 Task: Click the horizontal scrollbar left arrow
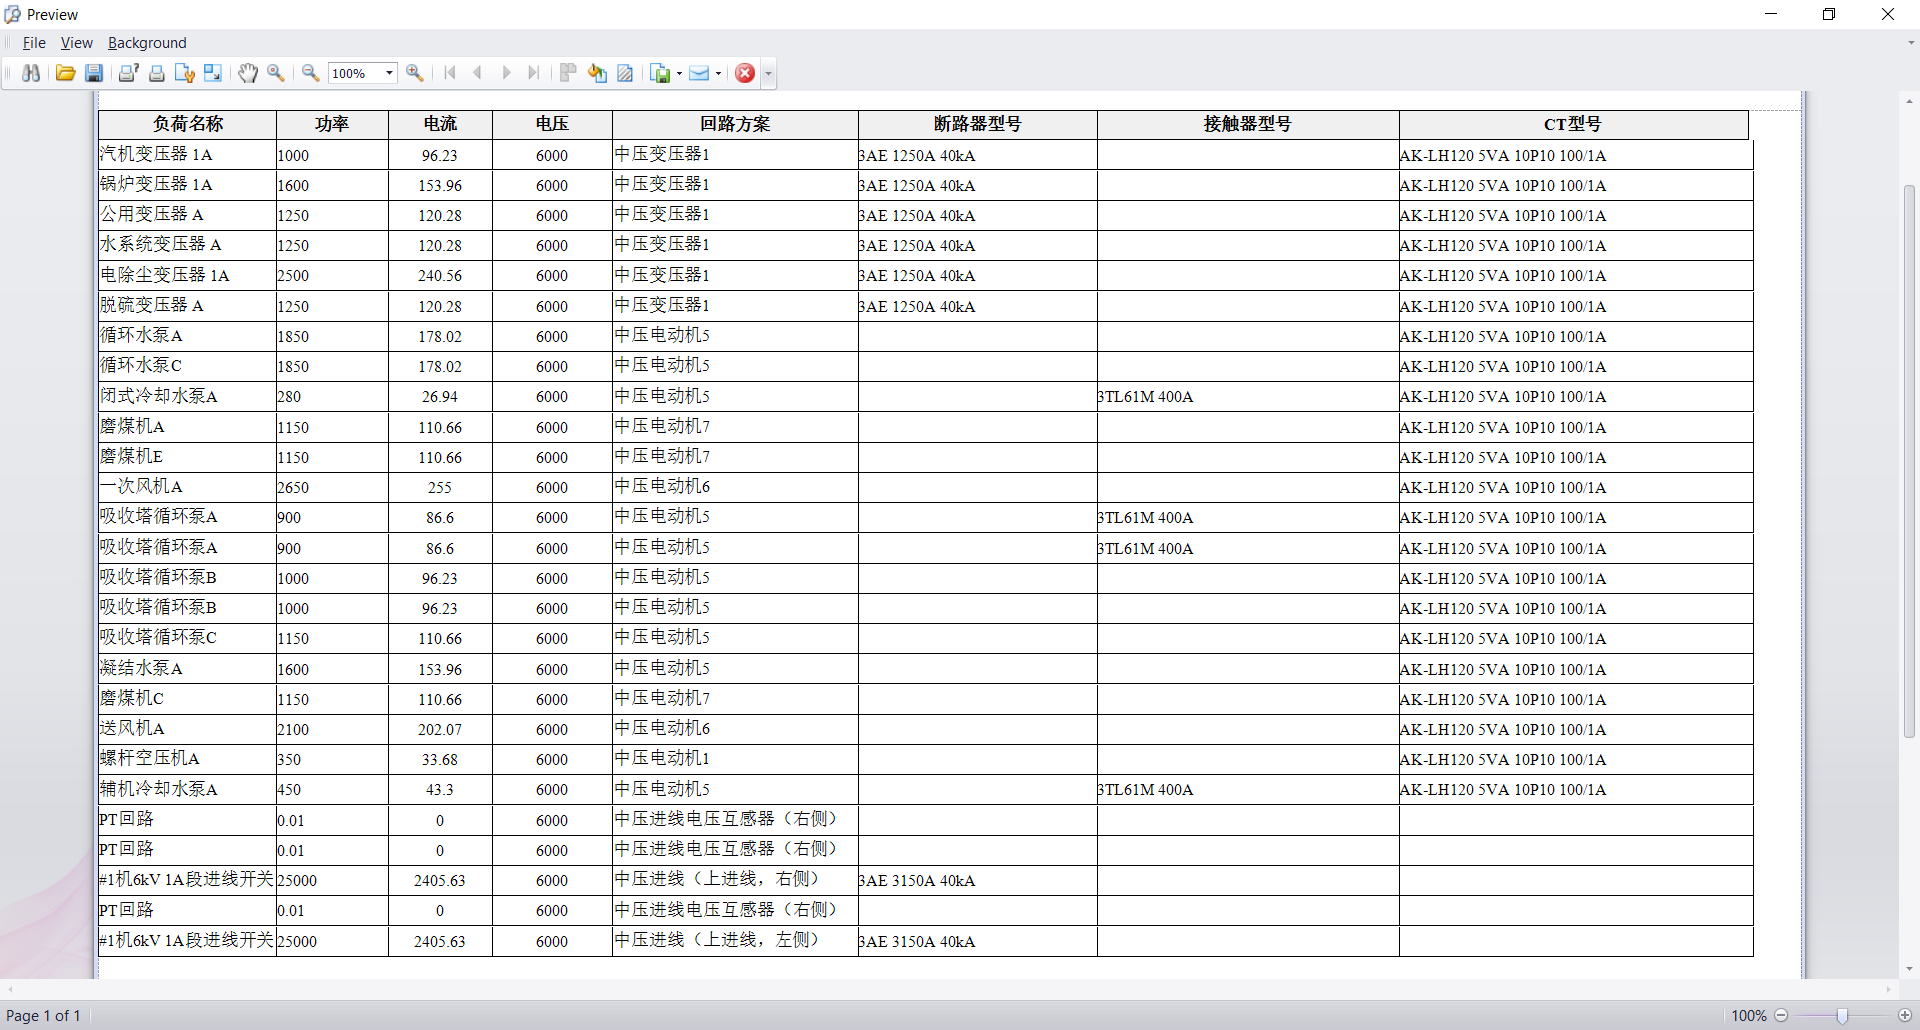(x=10, y=989)
